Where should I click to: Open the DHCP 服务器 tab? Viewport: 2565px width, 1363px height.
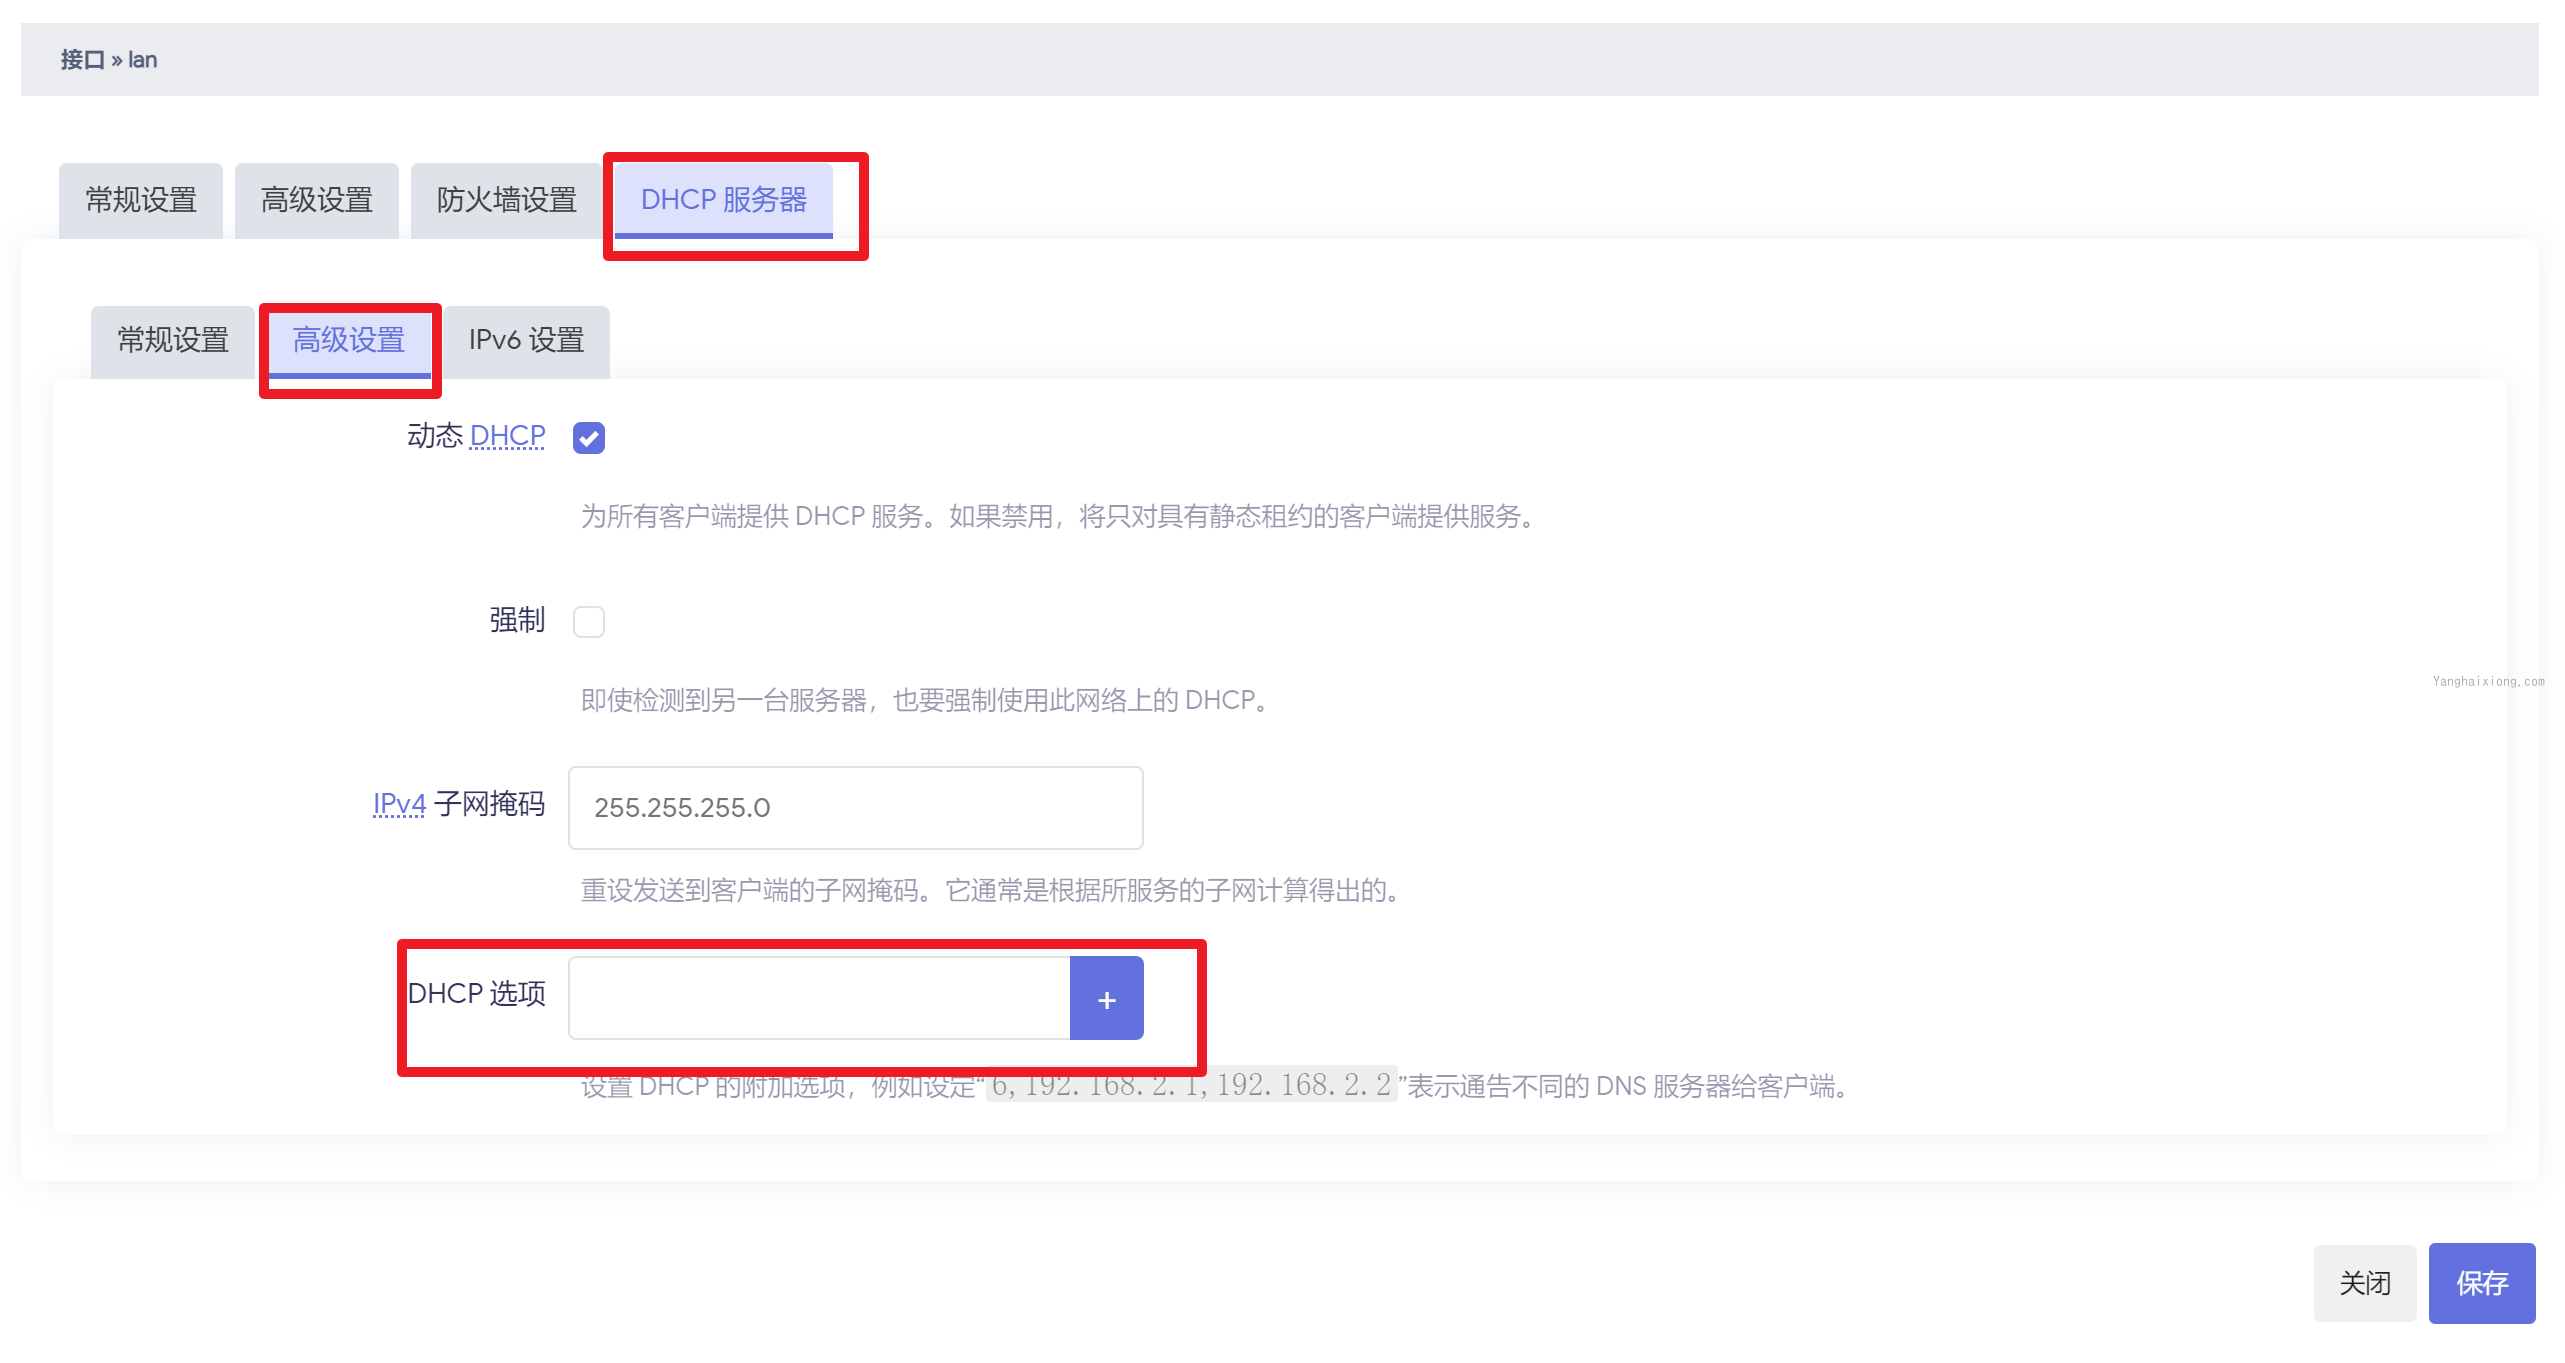click(x=723, y=199)
